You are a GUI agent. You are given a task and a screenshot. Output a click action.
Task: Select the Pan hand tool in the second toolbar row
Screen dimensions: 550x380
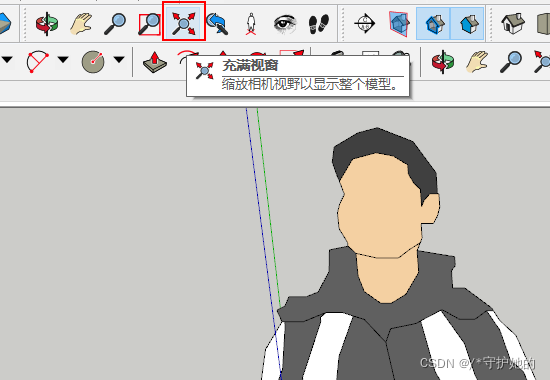[x=477, y=62]
